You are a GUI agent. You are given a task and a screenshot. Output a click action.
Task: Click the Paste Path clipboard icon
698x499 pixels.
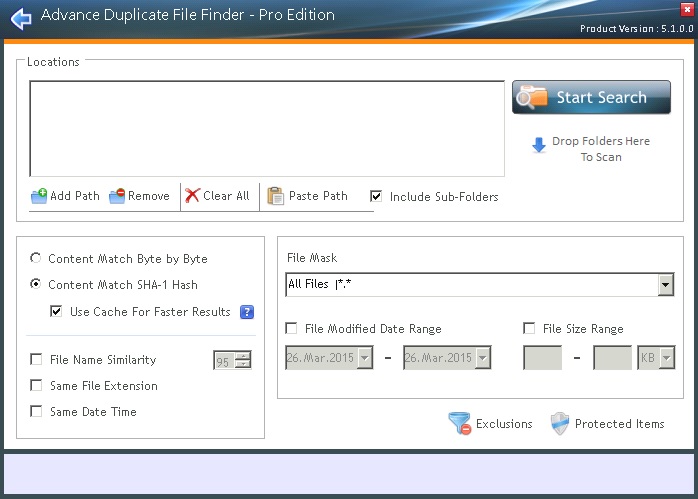tap(275, 196)
